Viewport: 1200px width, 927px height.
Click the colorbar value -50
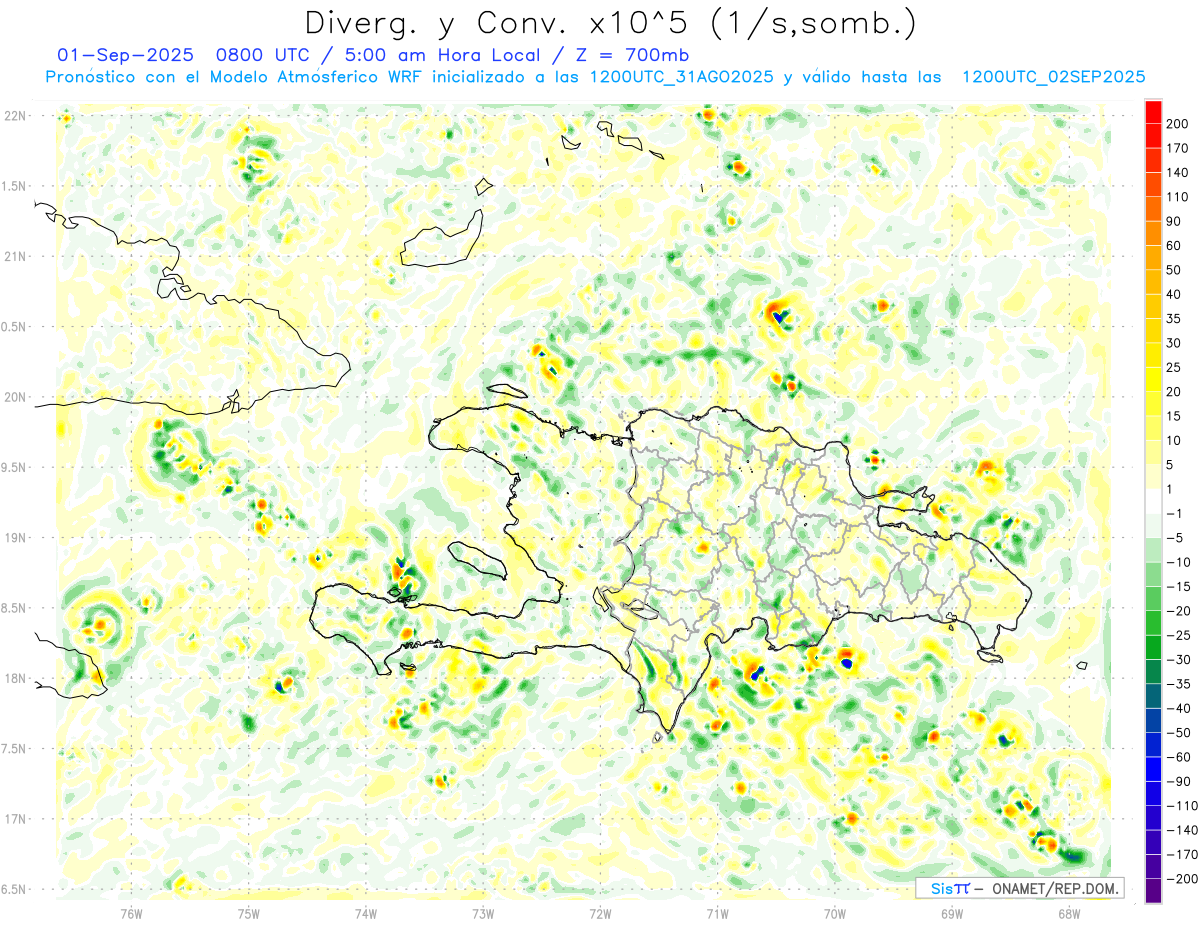pos(1180,734)
